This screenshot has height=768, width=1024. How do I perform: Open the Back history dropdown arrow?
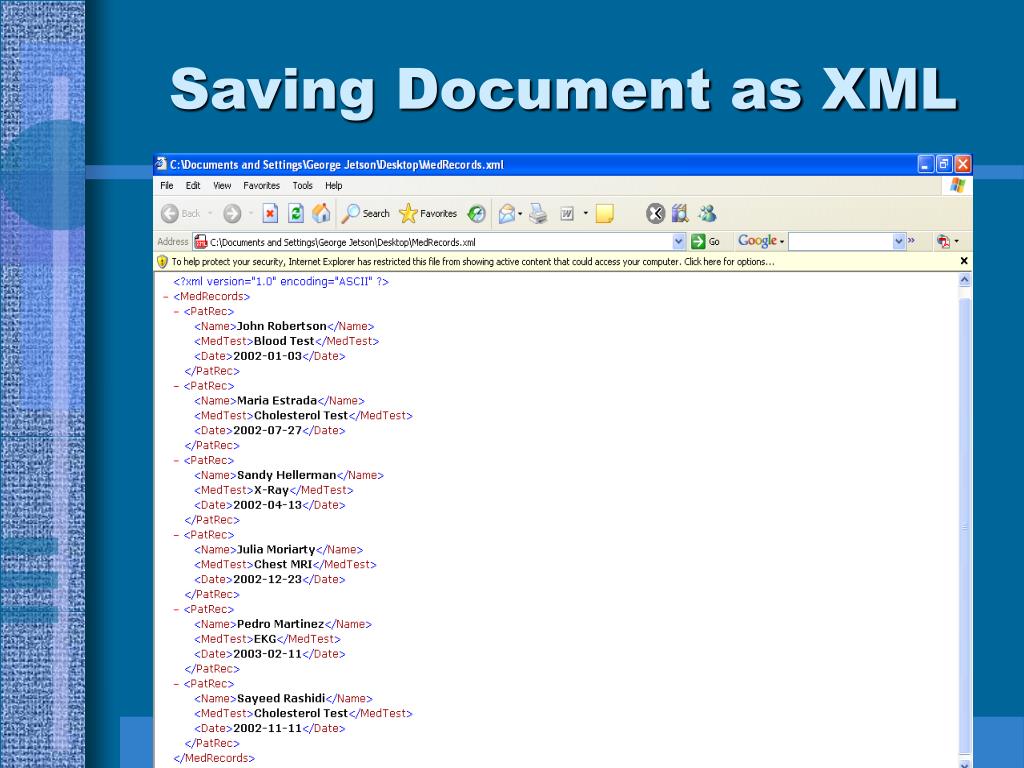(x=210, y=214)
